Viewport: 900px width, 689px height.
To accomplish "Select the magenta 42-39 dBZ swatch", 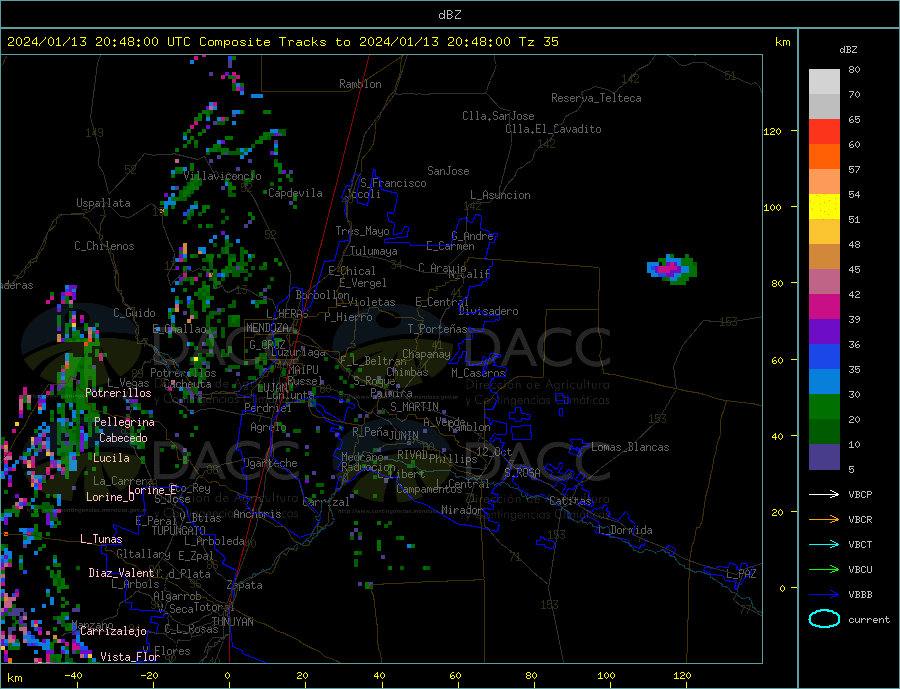I will click(x=824, y=307).
